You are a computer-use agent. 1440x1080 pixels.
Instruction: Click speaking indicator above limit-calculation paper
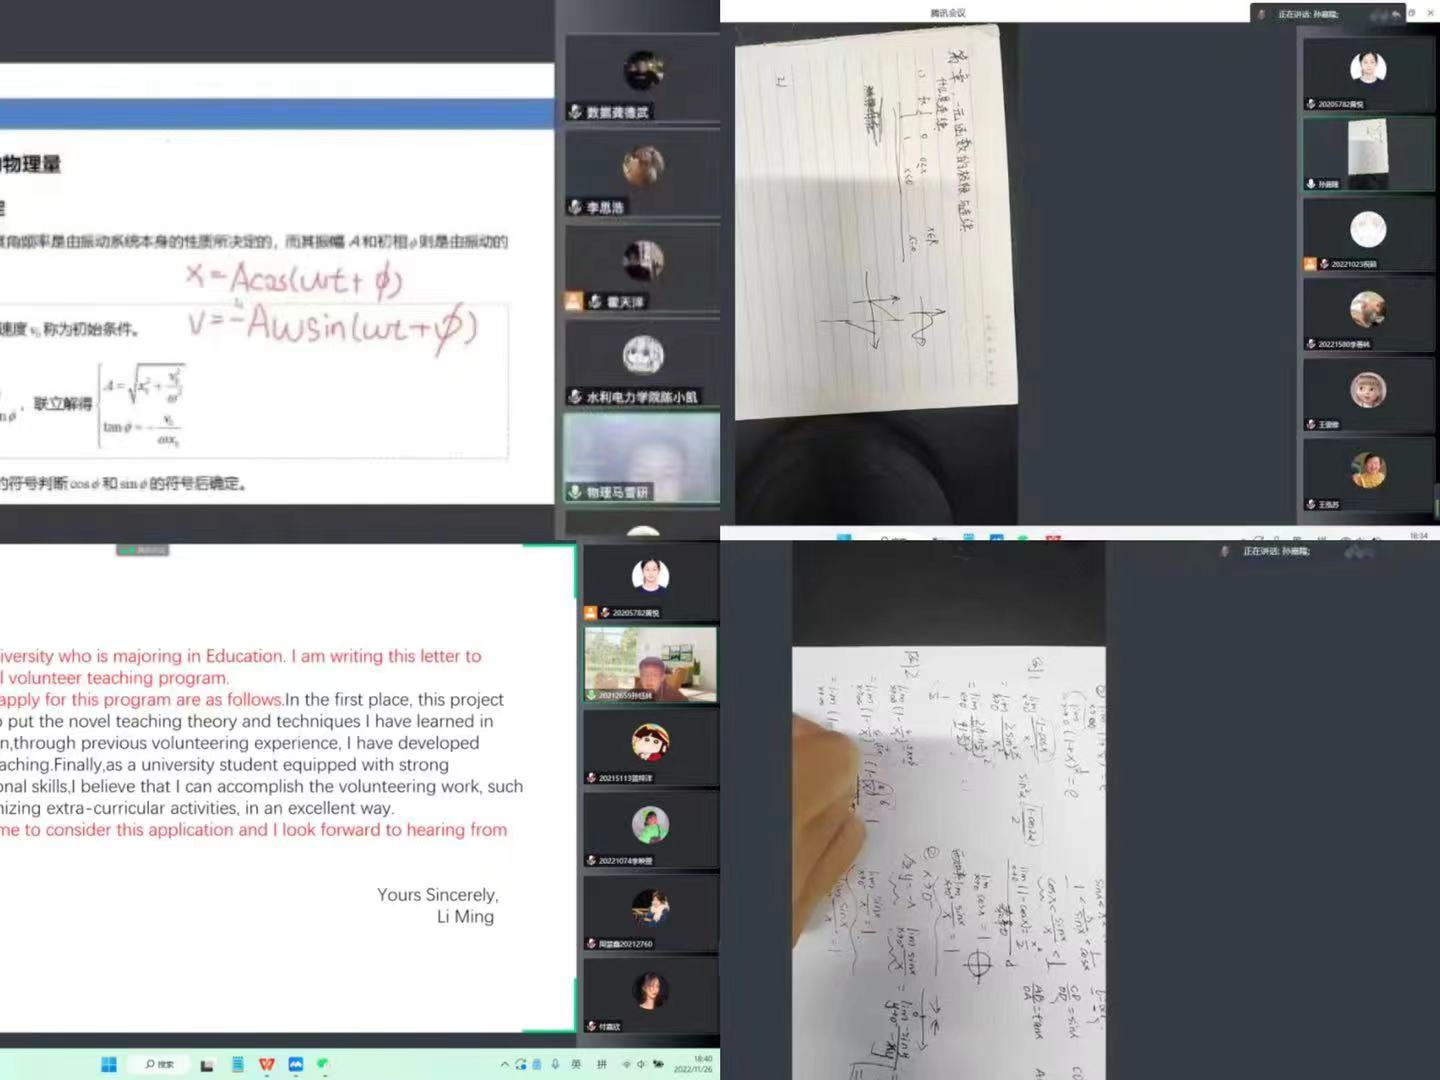pyautogui.click(x=1275, y=551)
